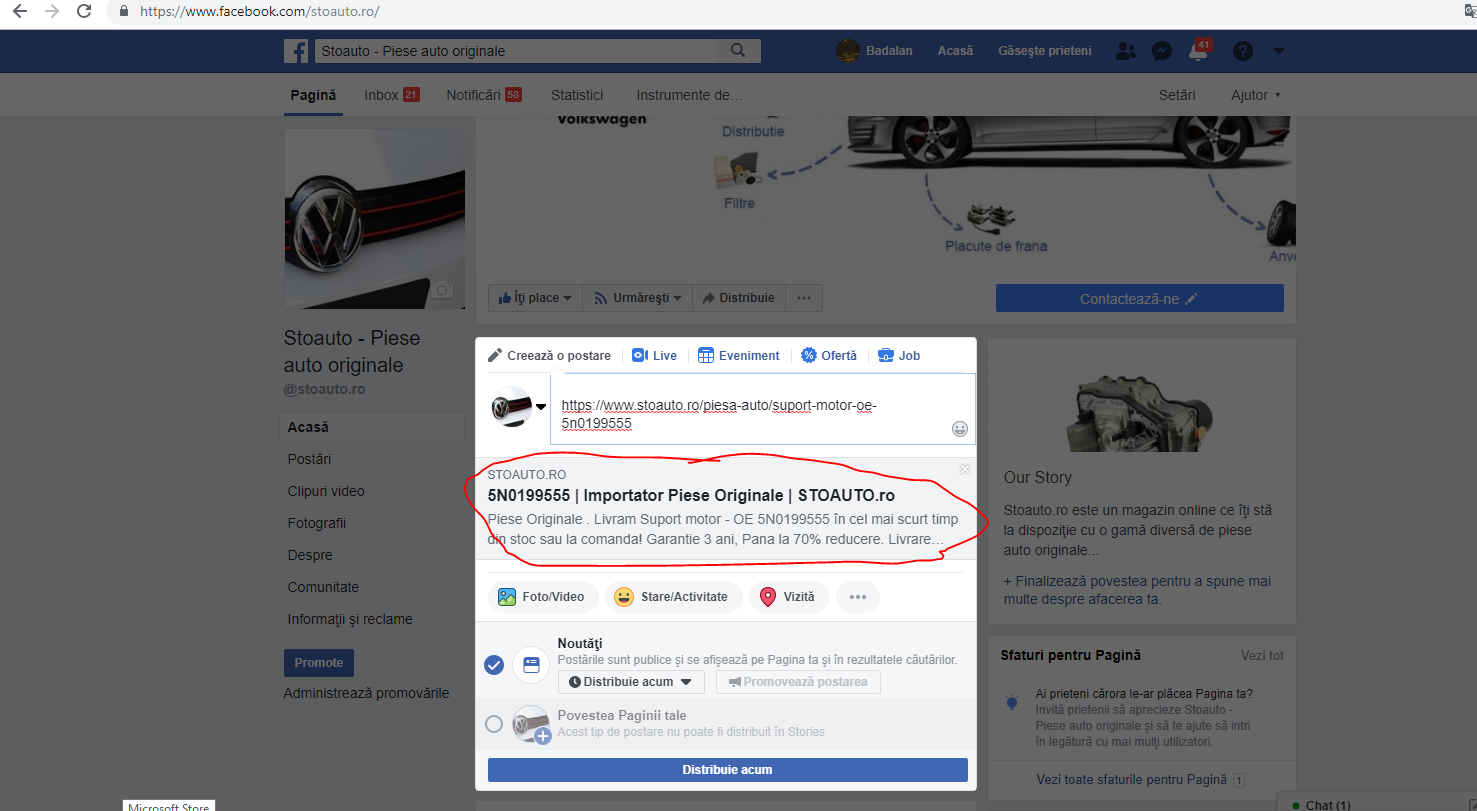Open the Inbox tab
Screen dimensions: 1477x811
(392, 95)
